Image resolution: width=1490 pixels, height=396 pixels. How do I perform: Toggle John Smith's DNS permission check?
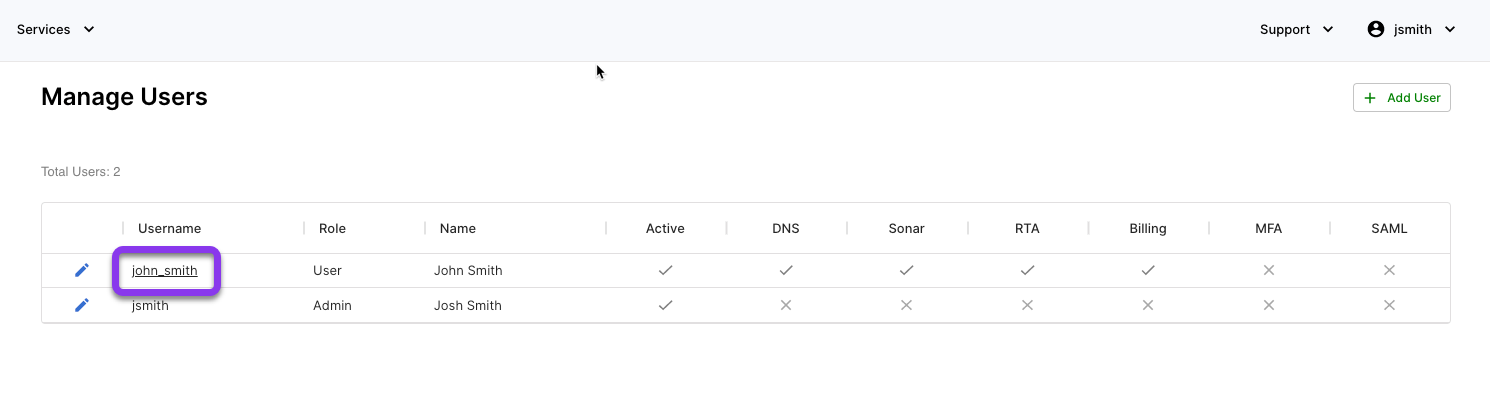(786, 270)
